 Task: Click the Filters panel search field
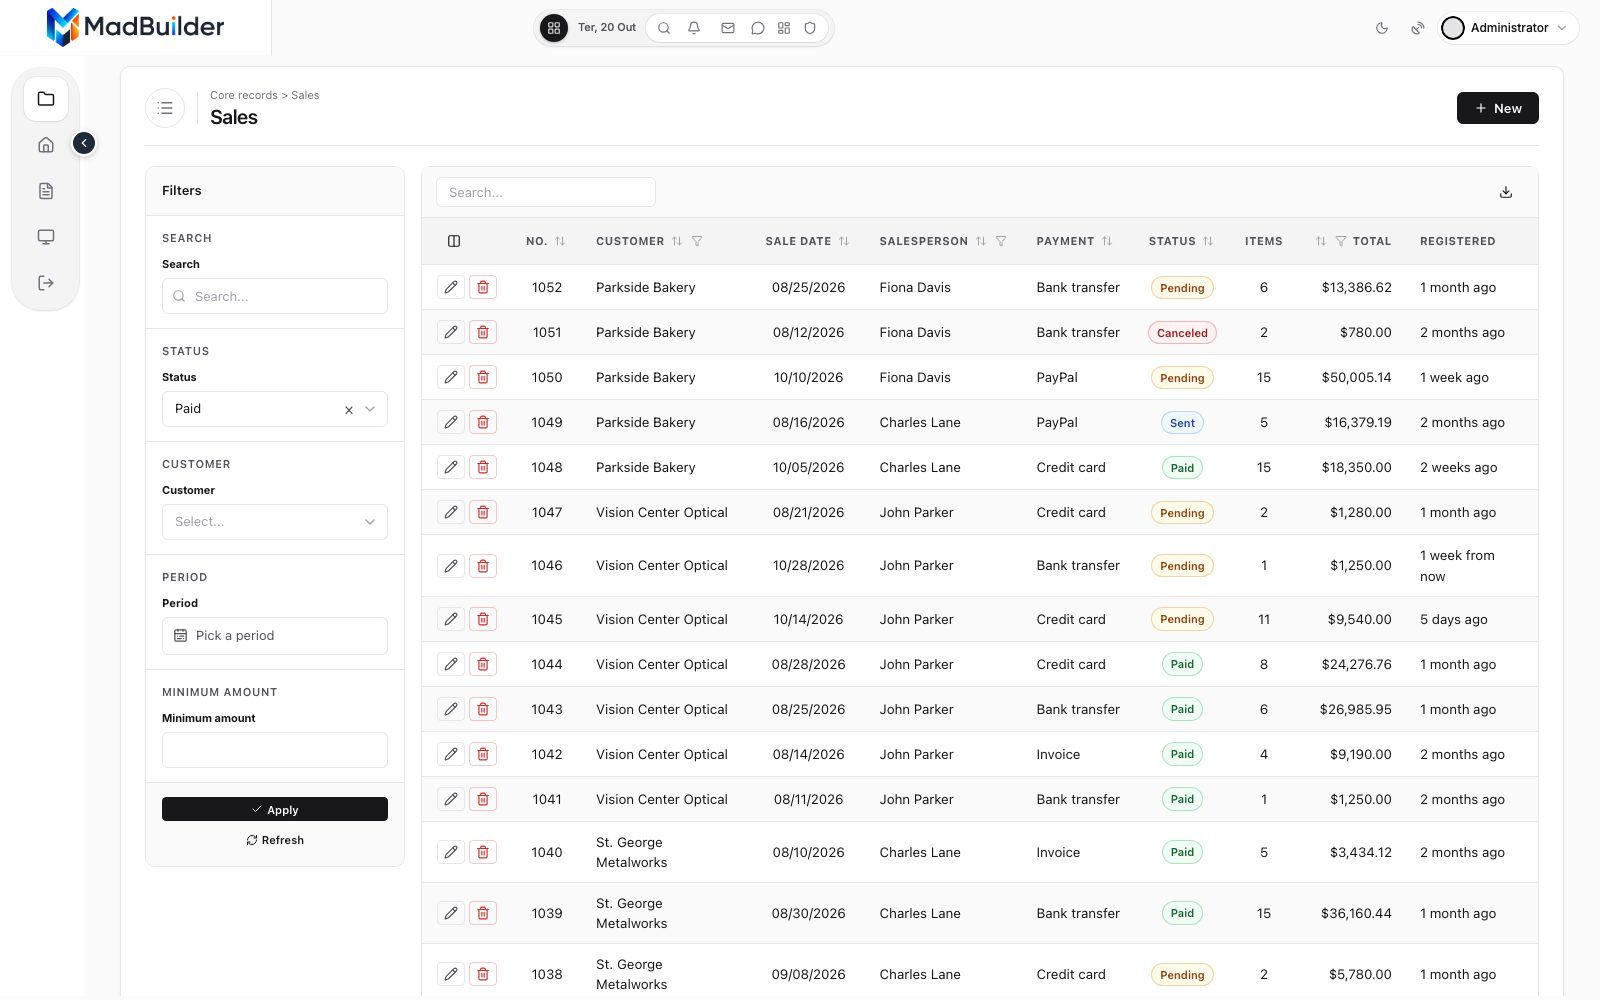(275, 296)
